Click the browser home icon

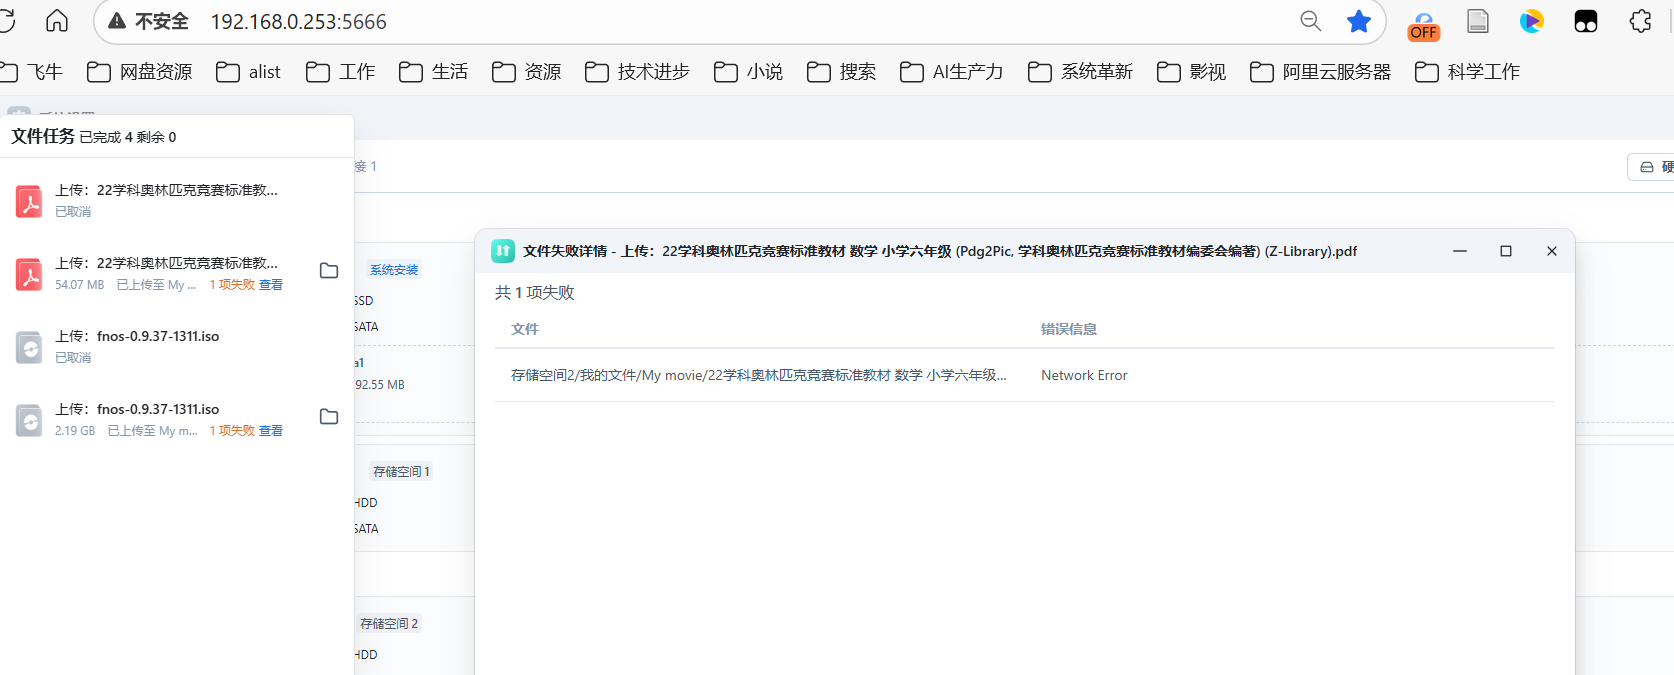click(x=57, y=21)
